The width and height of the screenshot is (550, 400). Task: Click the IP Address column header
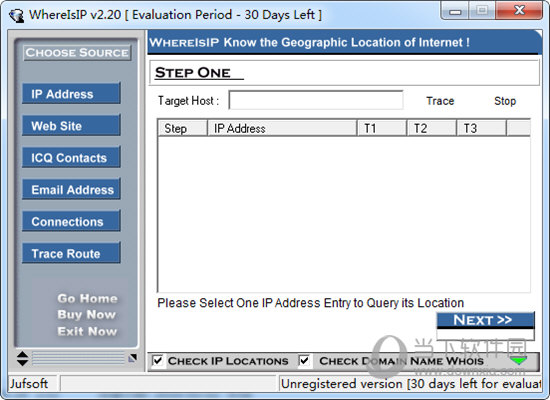click(x=282, y=128)
